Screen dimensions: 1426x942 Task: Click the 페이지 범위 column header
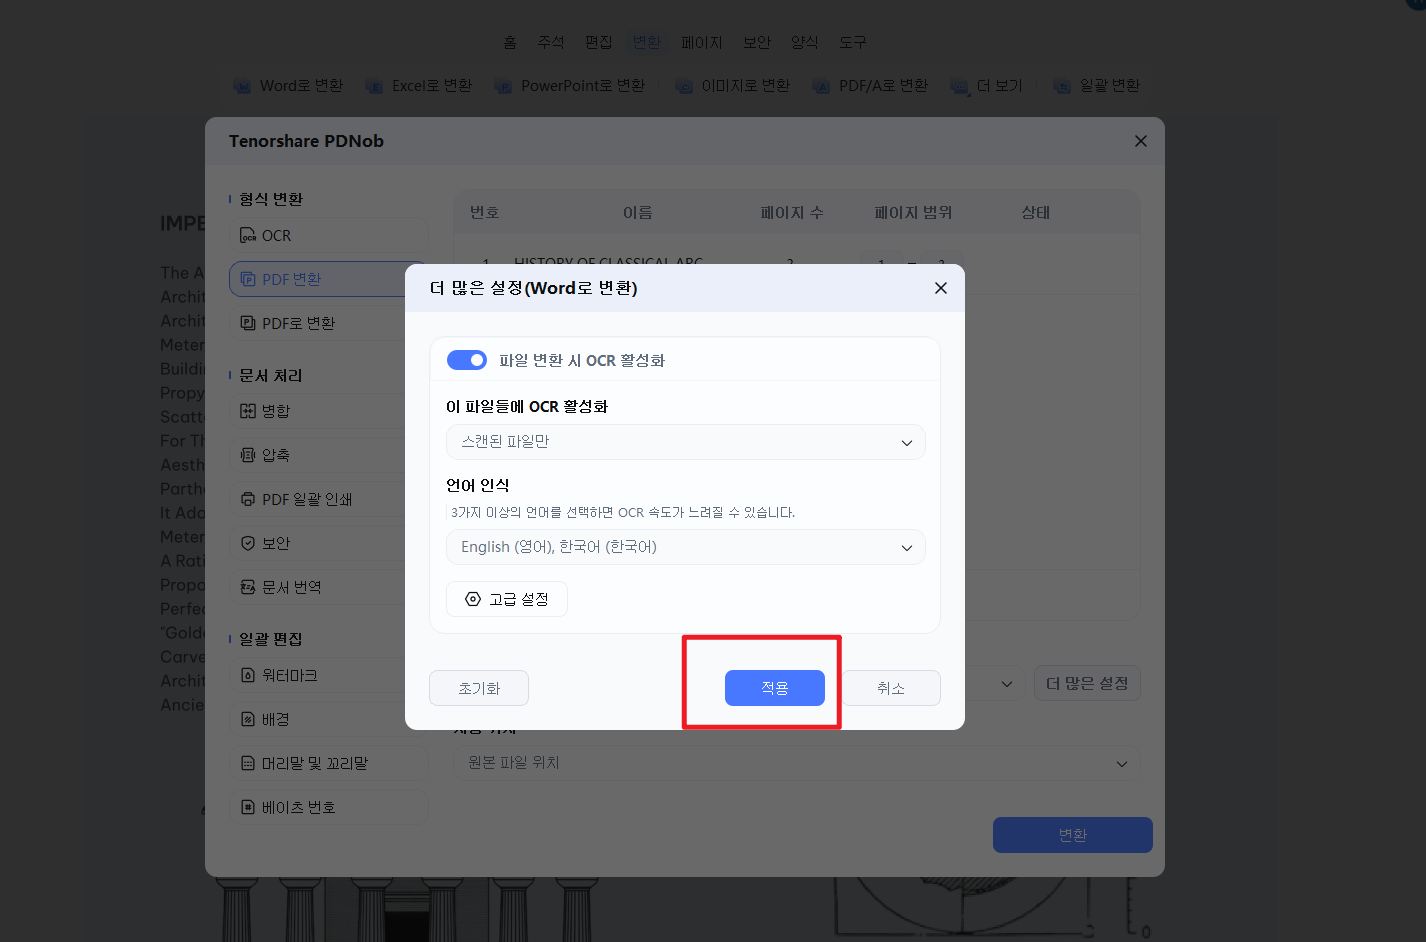click(913, 212)
